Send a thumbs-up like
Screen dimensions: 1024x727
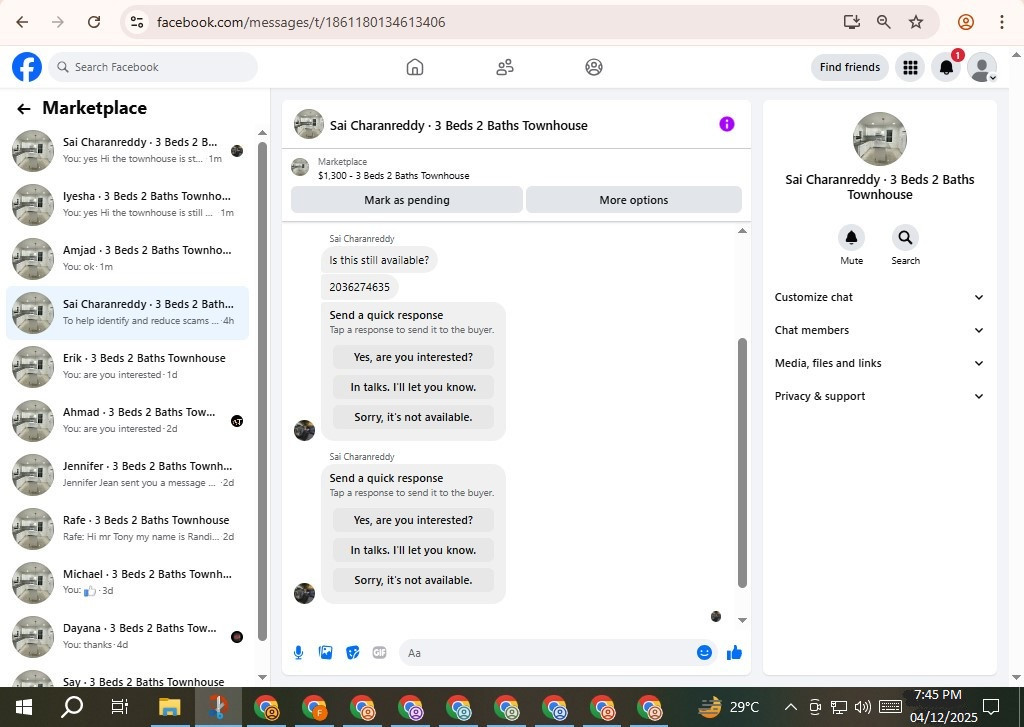pos(734,653)
